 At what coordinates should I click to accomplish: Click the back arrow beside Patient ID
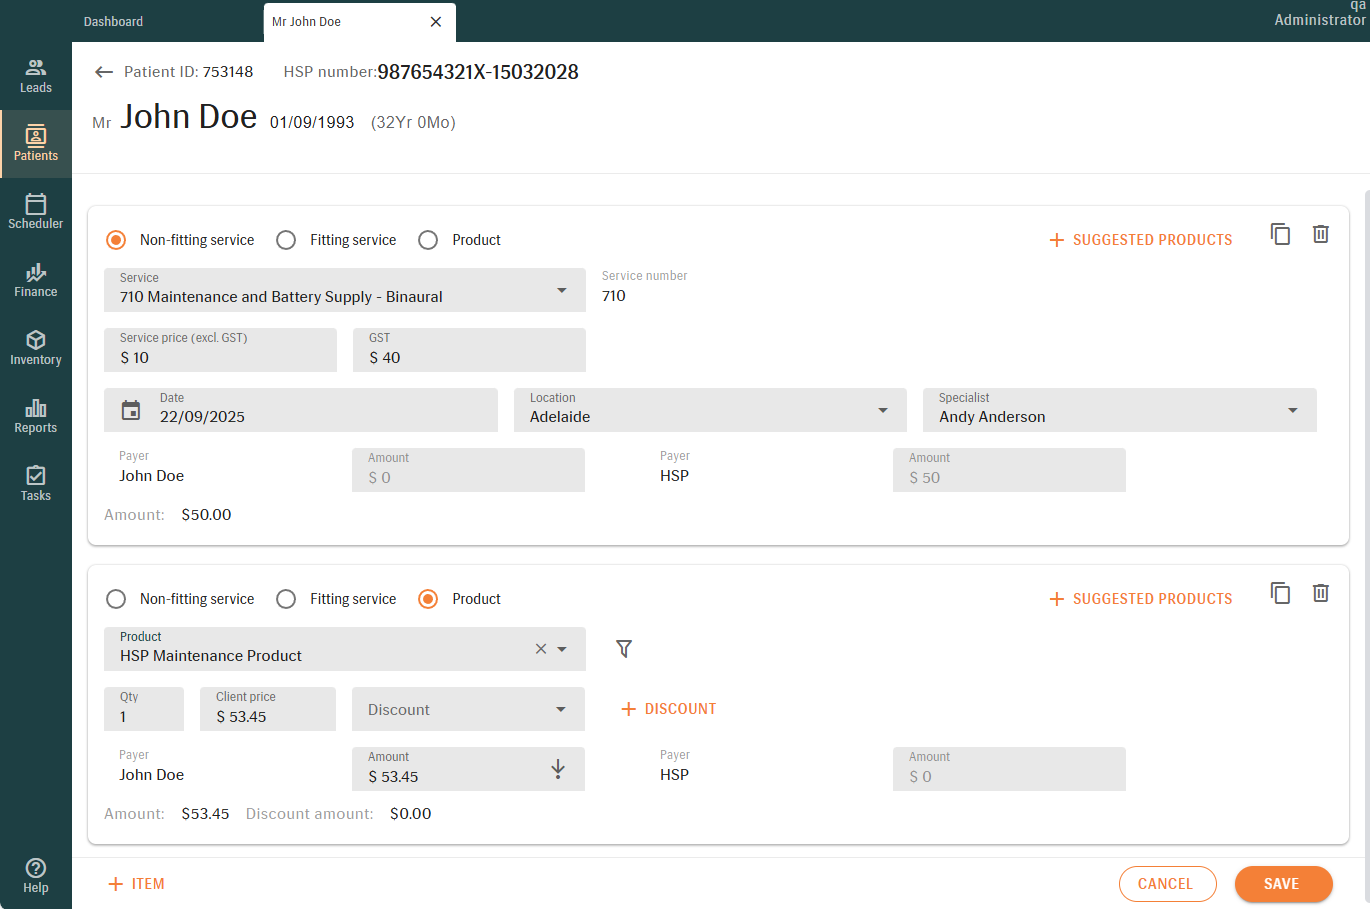click(x=104, y=72)
